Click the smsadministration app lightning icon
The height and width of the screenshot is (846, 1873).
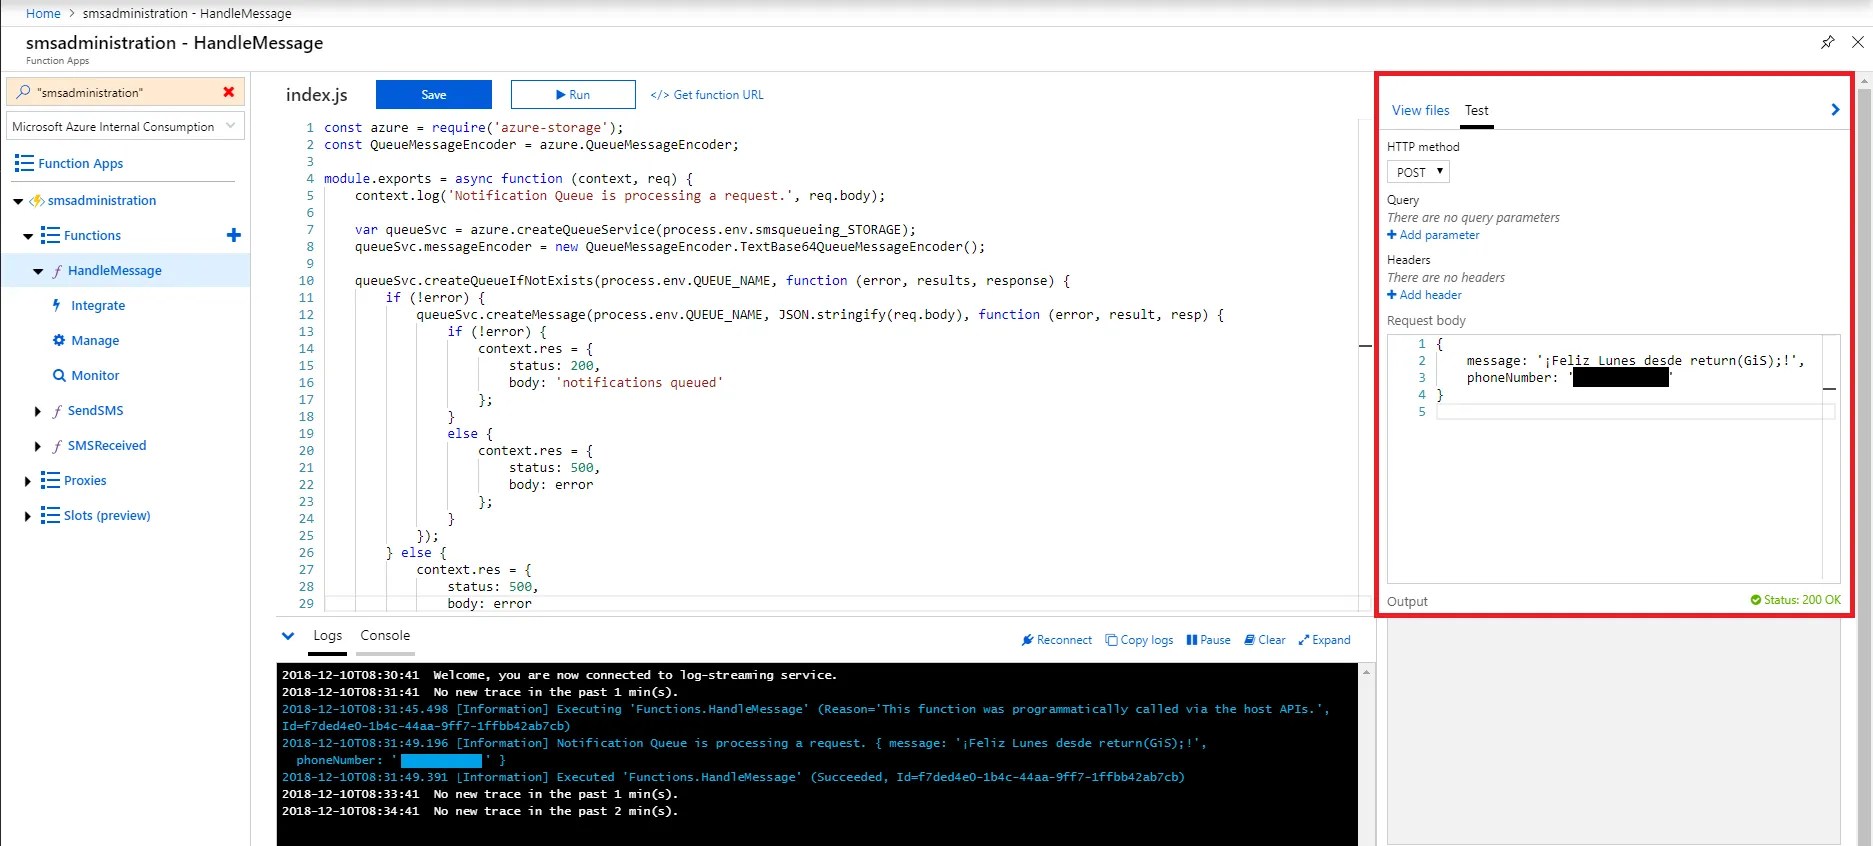pyautogui.click(x=37, y=200)
